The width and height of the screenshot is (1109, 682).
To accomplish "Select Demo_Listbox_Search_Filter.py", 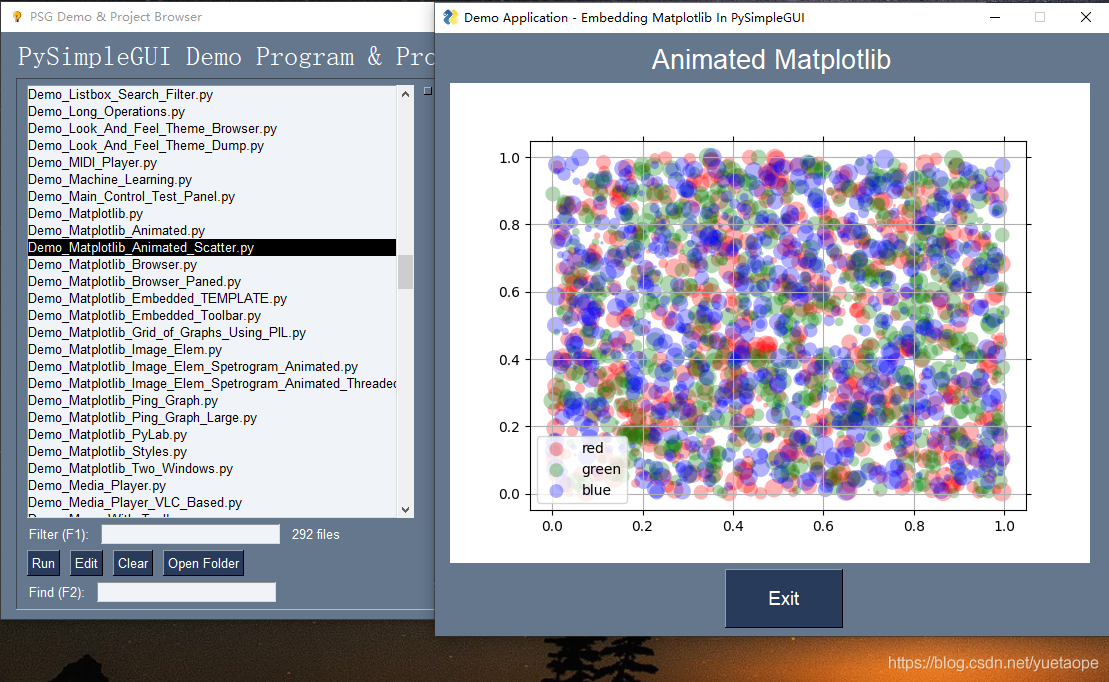I will (x=211, y=94).
